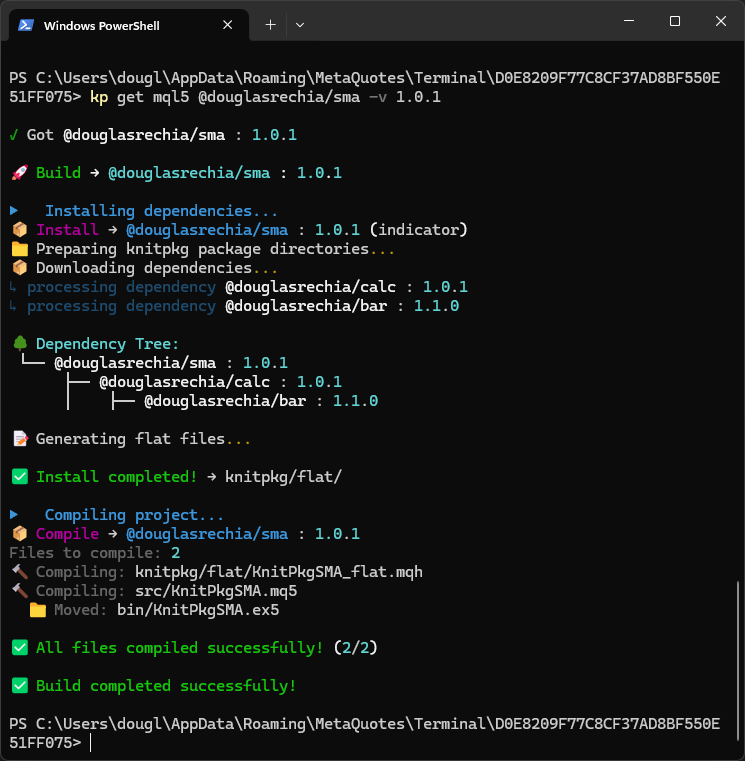Click 'Dependency Tree:' heading
Image resolution: width=745 pixels, height=761 pixels.
click(107, 344)
